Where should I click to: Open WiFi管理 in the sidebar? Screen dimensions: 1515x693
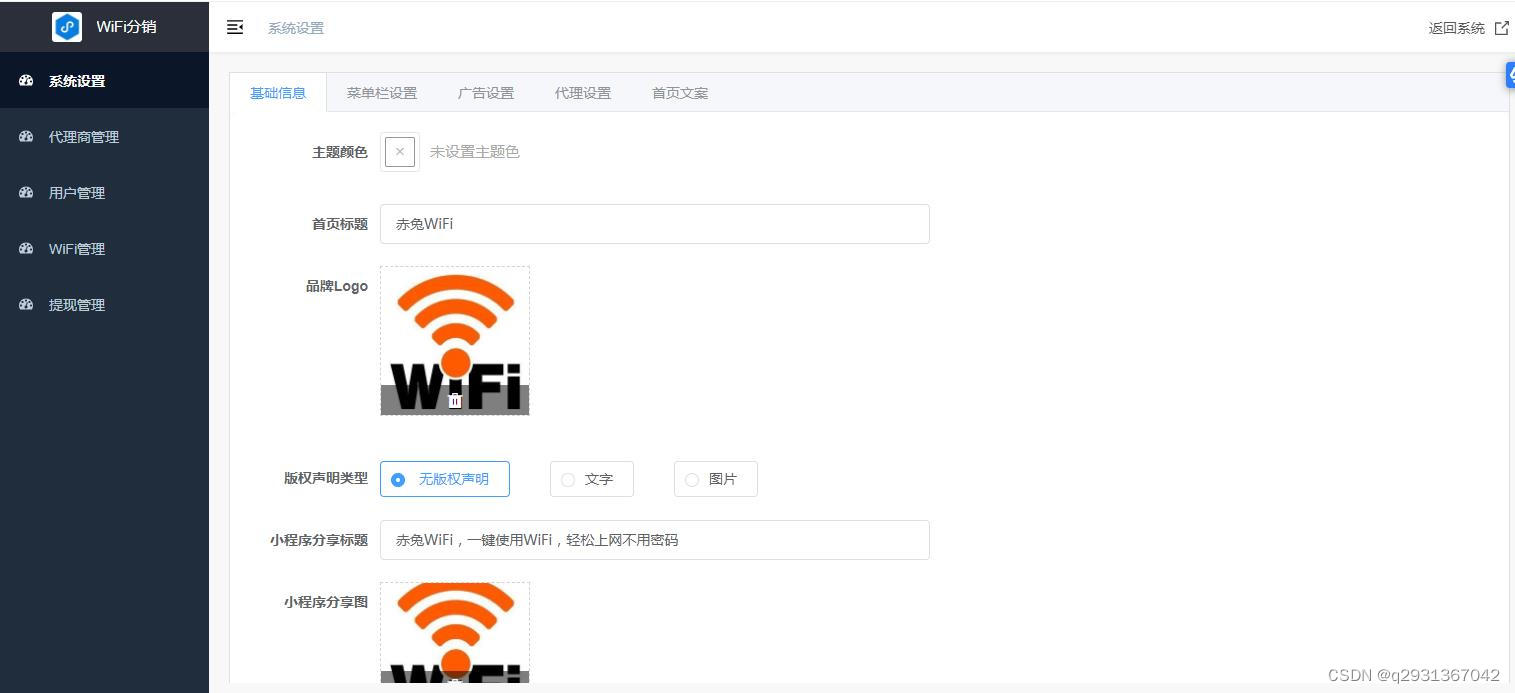point(104,249)
